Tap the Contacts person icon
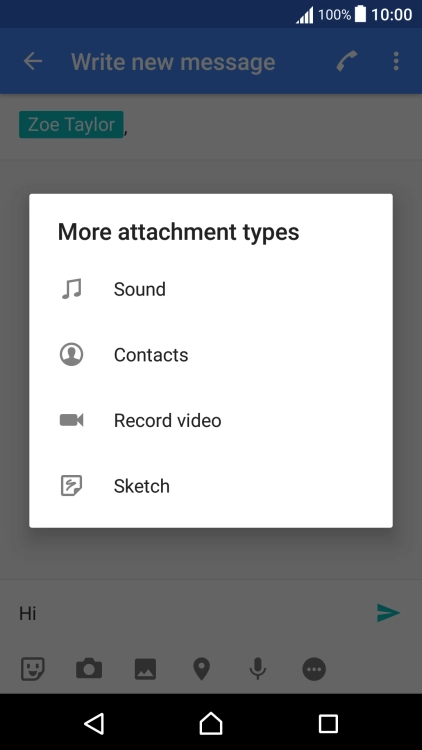 click(x=72, y=355)
